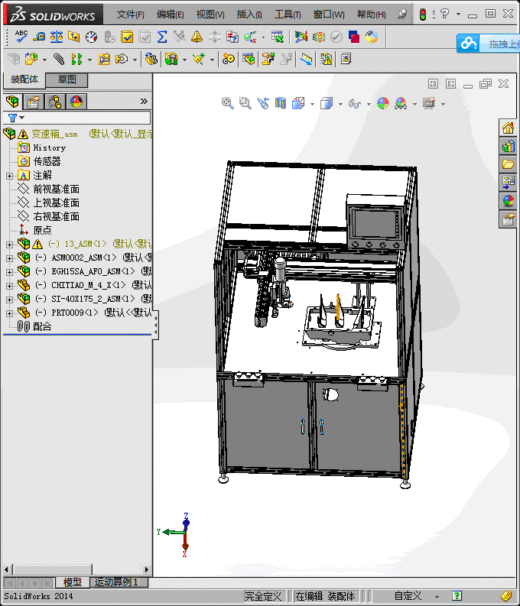Open the filter dropdown arrow in tree
The height and width of the screenshot is (606, 520).
click(22, 117)
